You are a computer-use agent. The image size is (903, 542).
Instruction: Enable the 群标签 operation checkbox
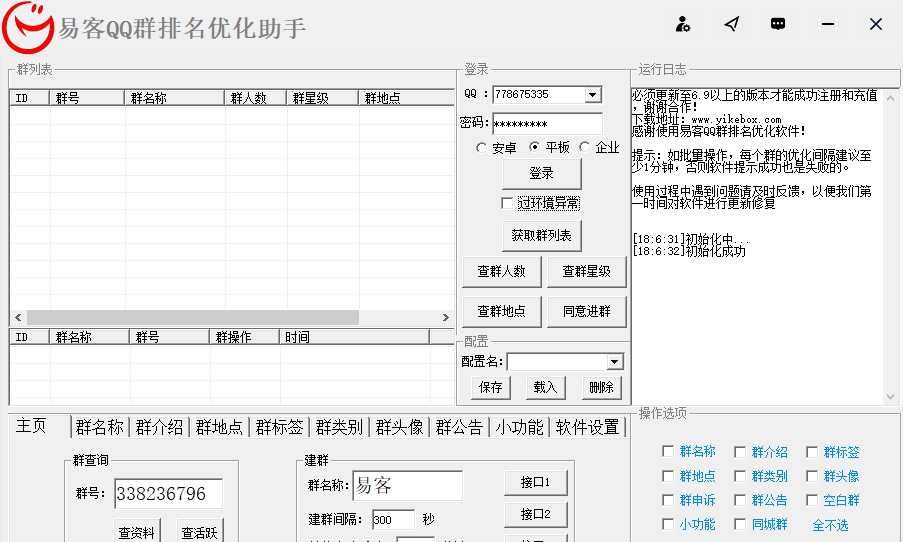click(x=812, y=452)
